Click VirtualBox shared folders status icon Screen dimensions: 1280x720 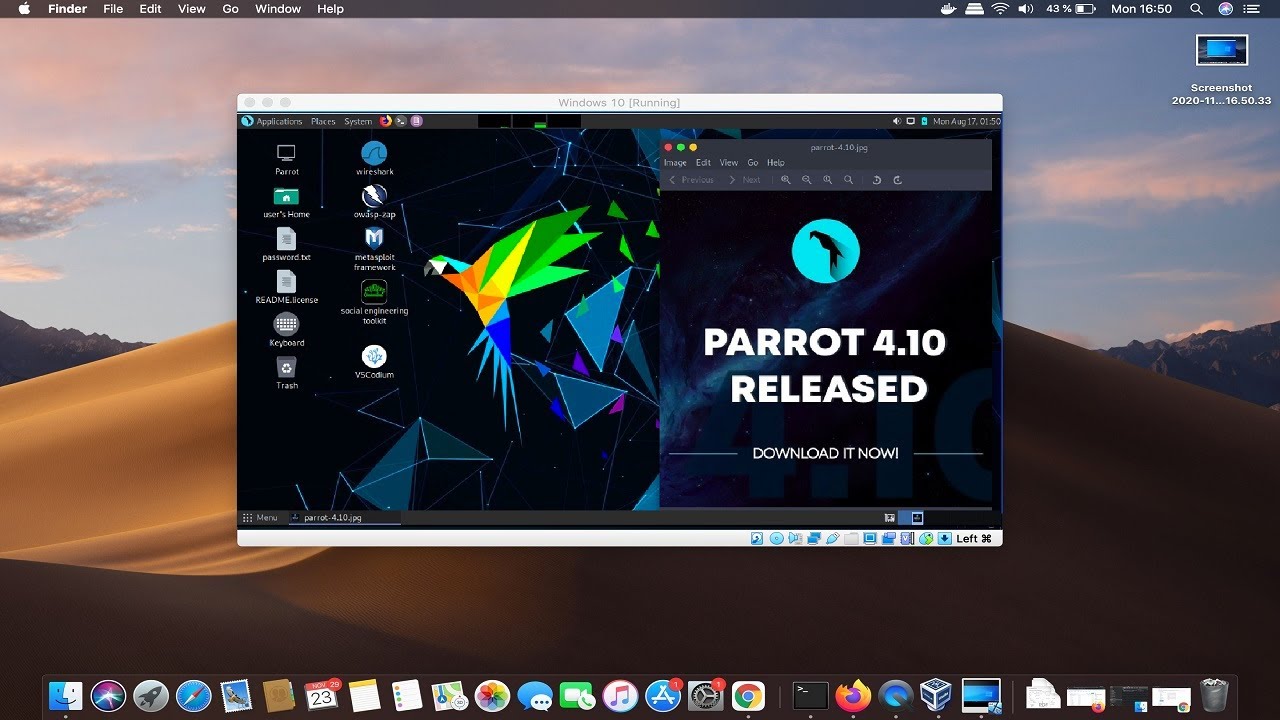click(851, 538)
